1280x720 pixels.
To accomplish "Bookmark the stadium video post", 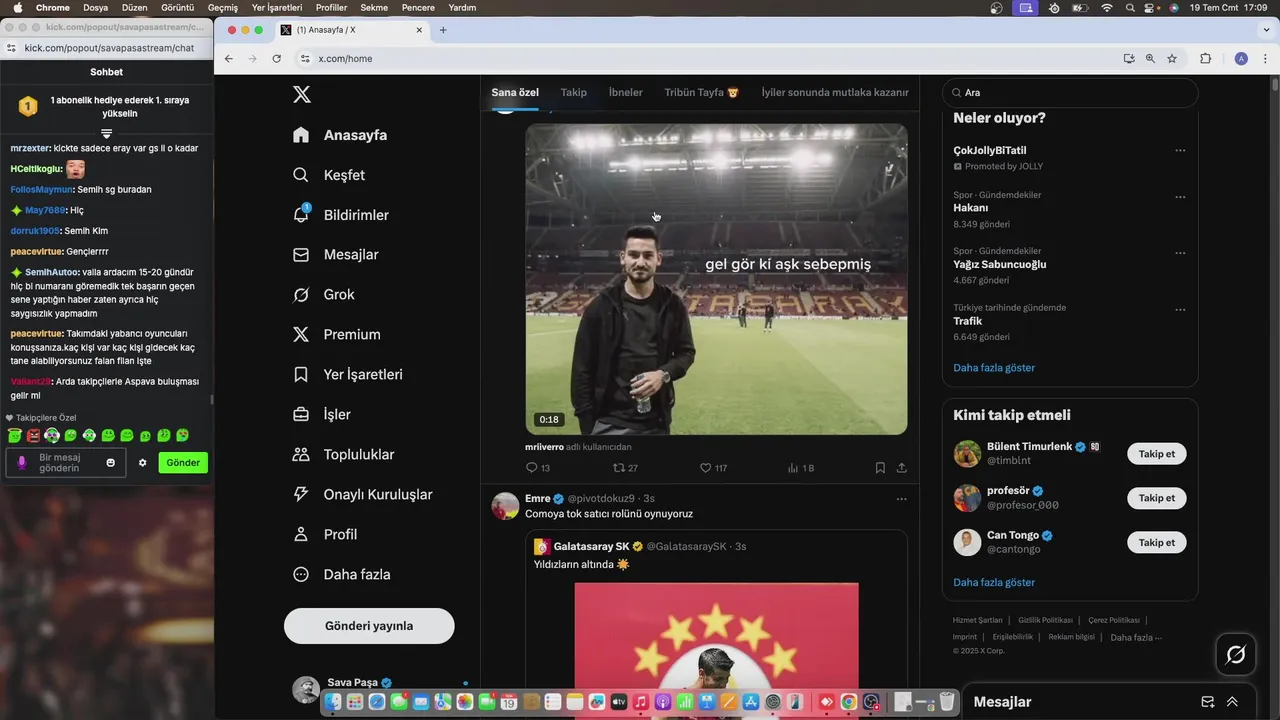I will 880,468.
